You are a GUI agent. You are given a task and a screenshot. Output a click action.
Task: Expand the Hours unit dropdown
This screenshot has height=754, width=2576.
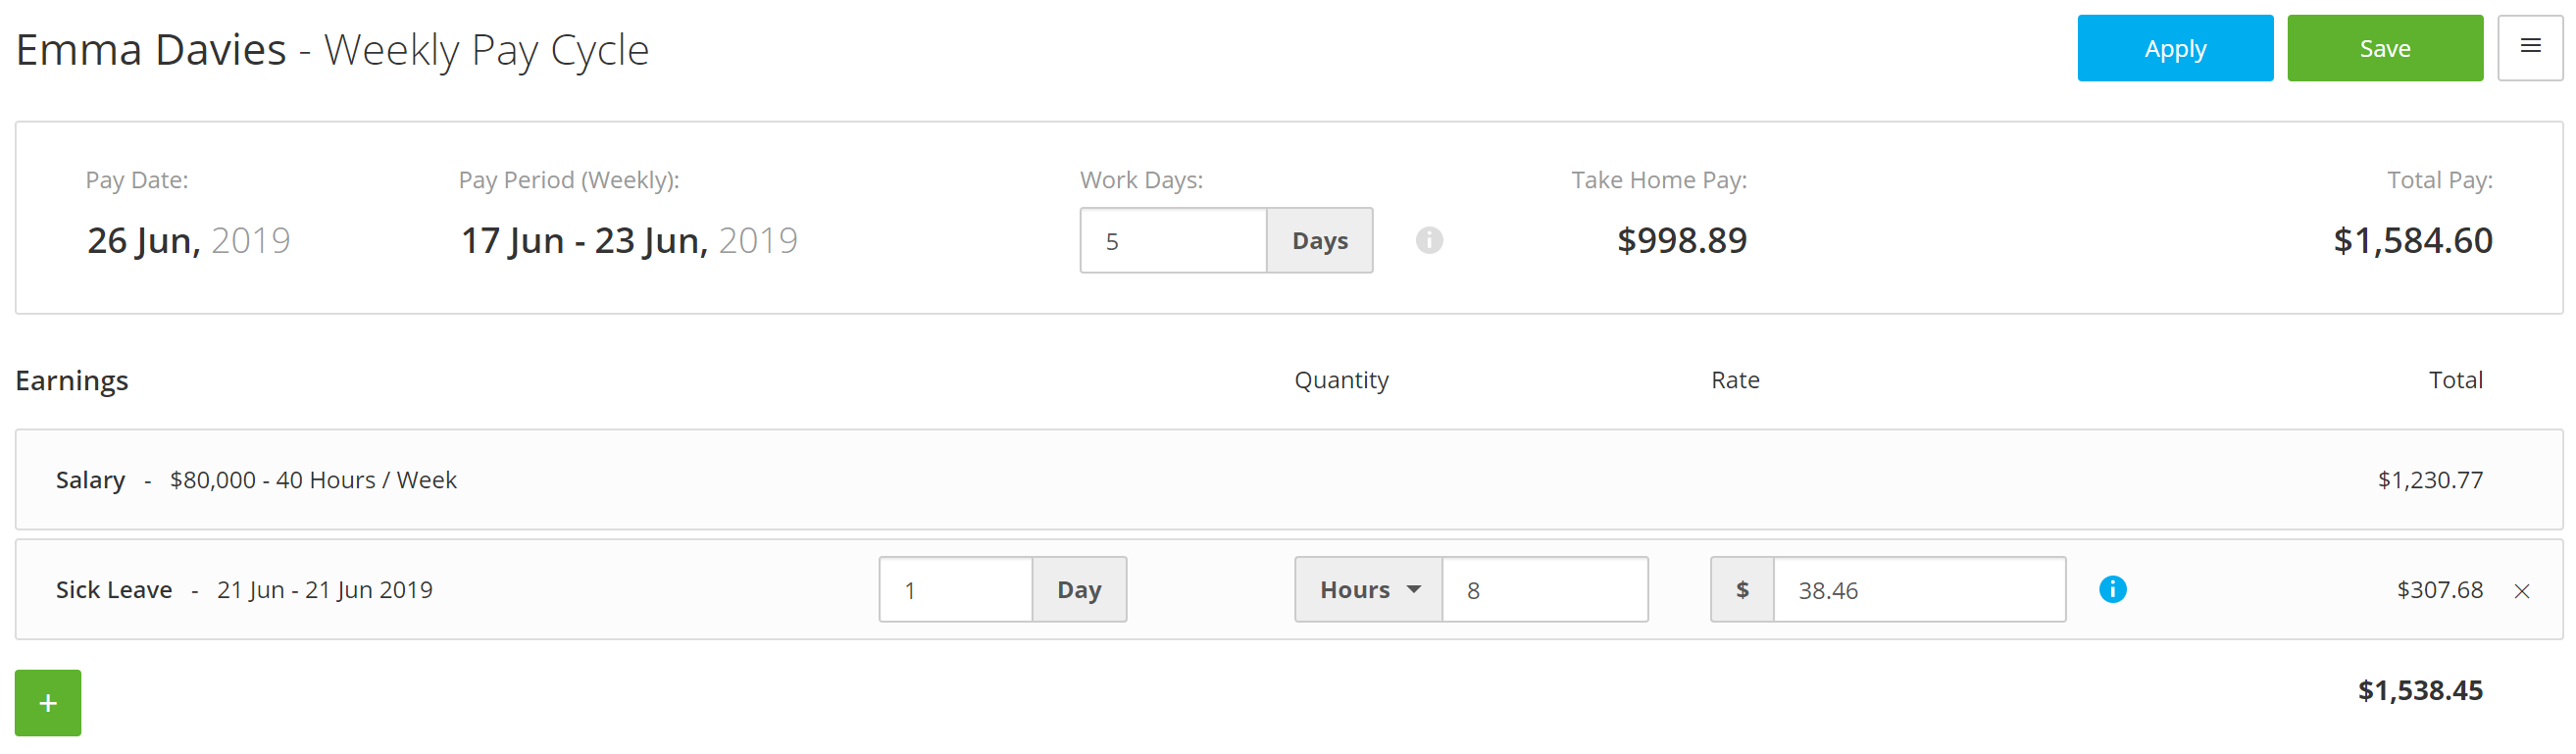coord(1368,589)
